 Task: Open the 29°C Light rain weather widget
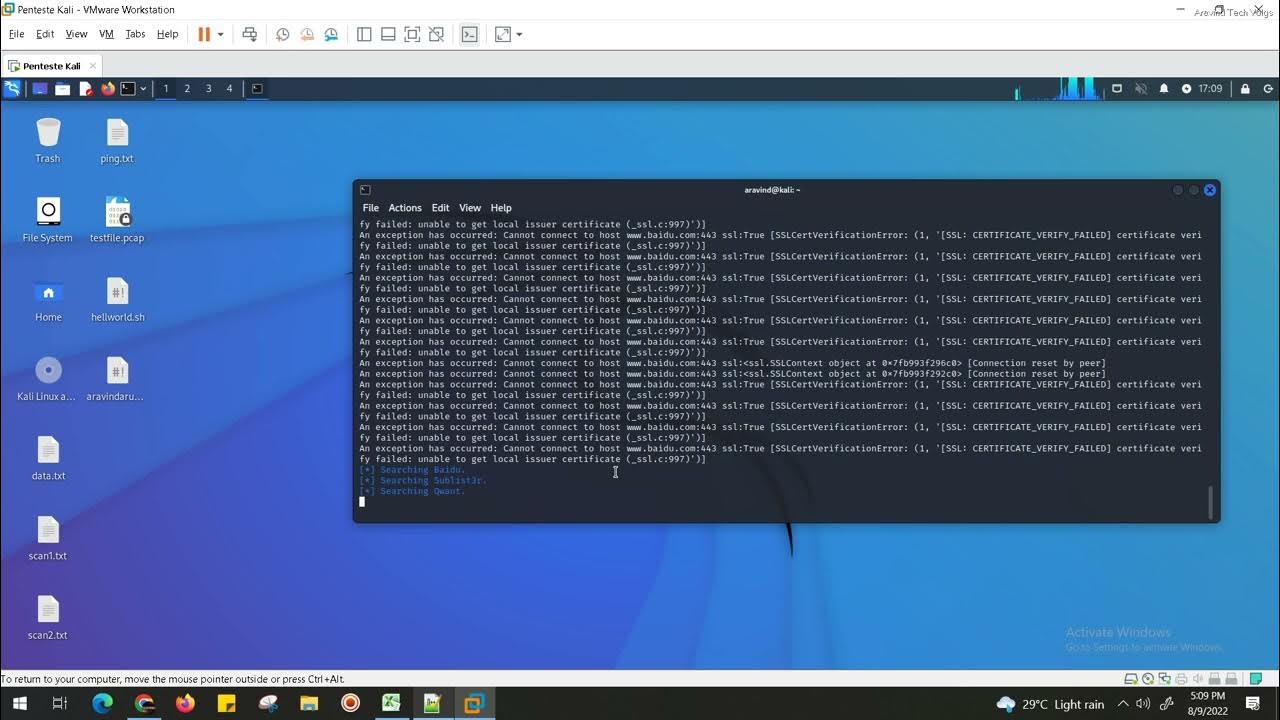coord(1050,704)
